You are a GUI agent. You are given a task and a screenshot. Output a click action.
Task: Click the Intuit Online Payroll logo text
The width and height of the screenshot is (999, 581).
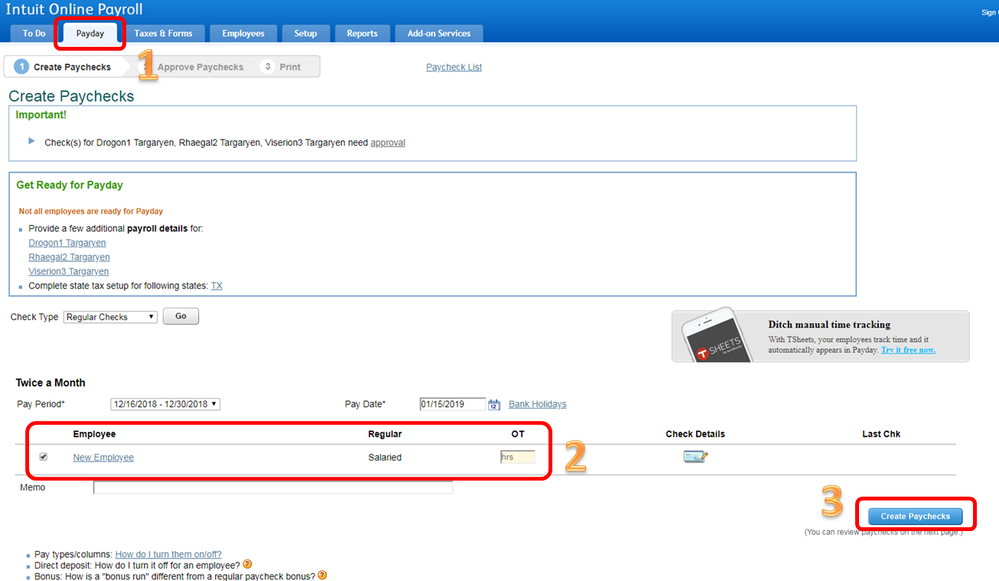click(74, 9)
